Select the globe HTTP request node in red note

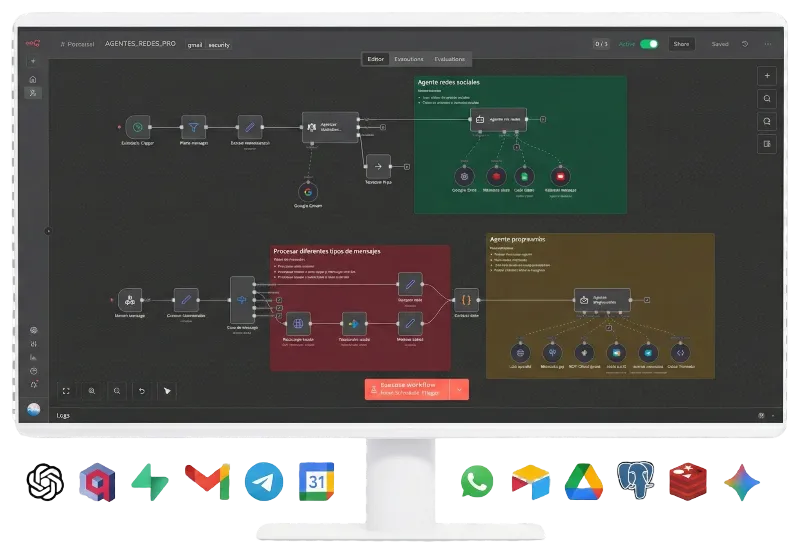click(298, 323)
